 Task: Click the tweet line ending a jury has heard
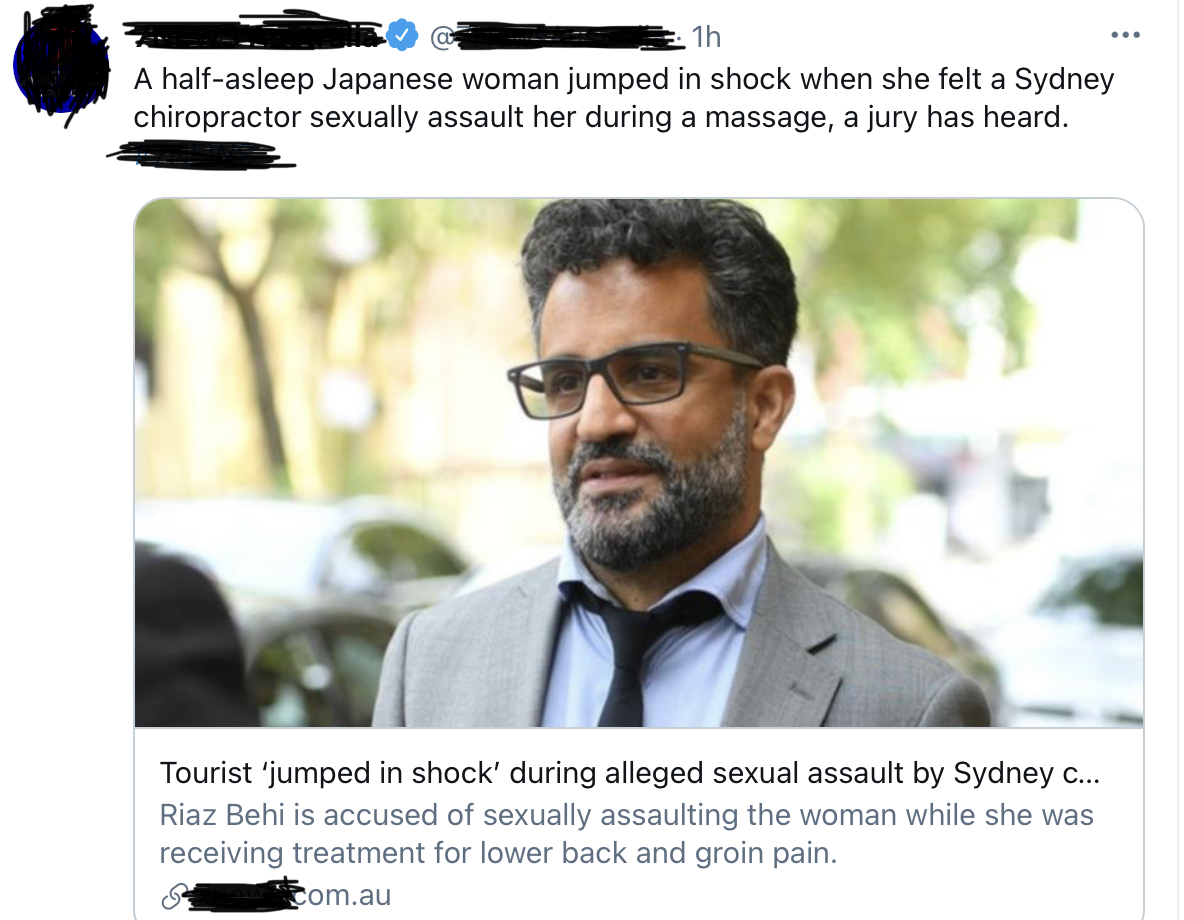[601, 118]
